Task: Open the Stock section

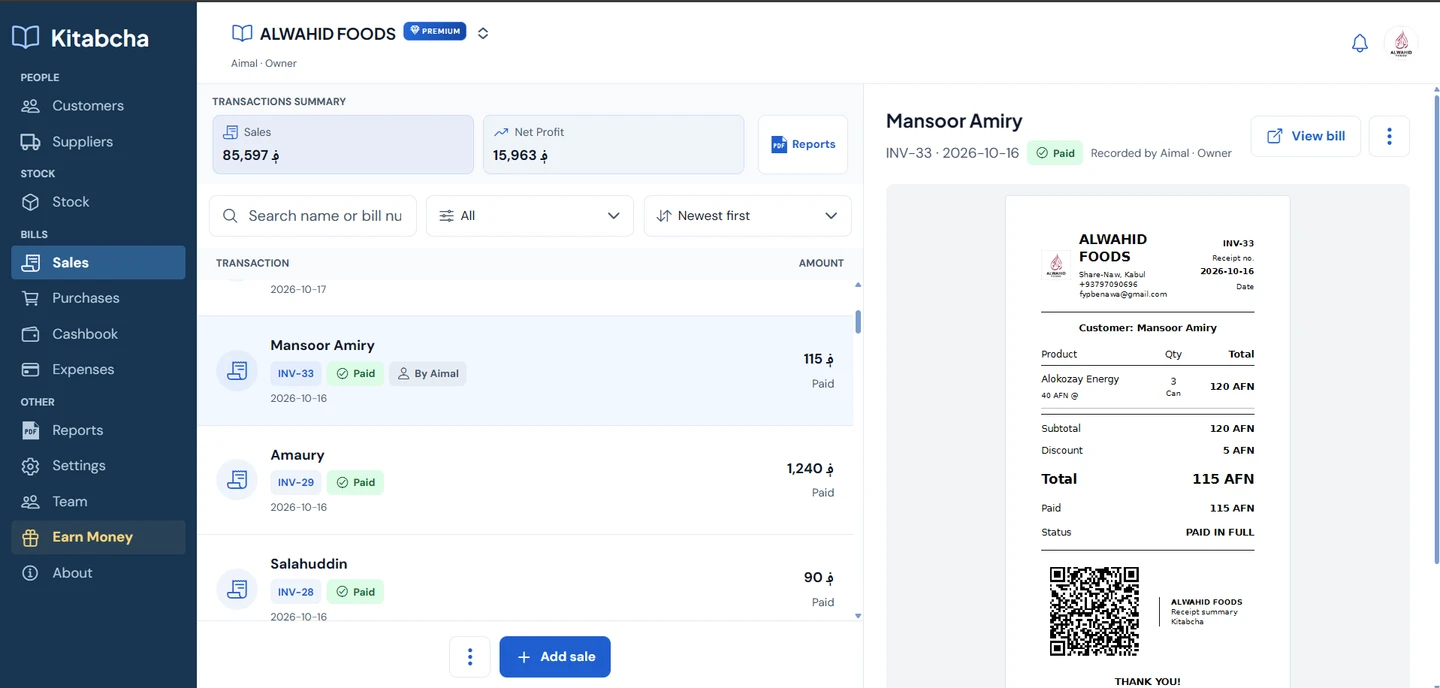Action: coord(98,202)
